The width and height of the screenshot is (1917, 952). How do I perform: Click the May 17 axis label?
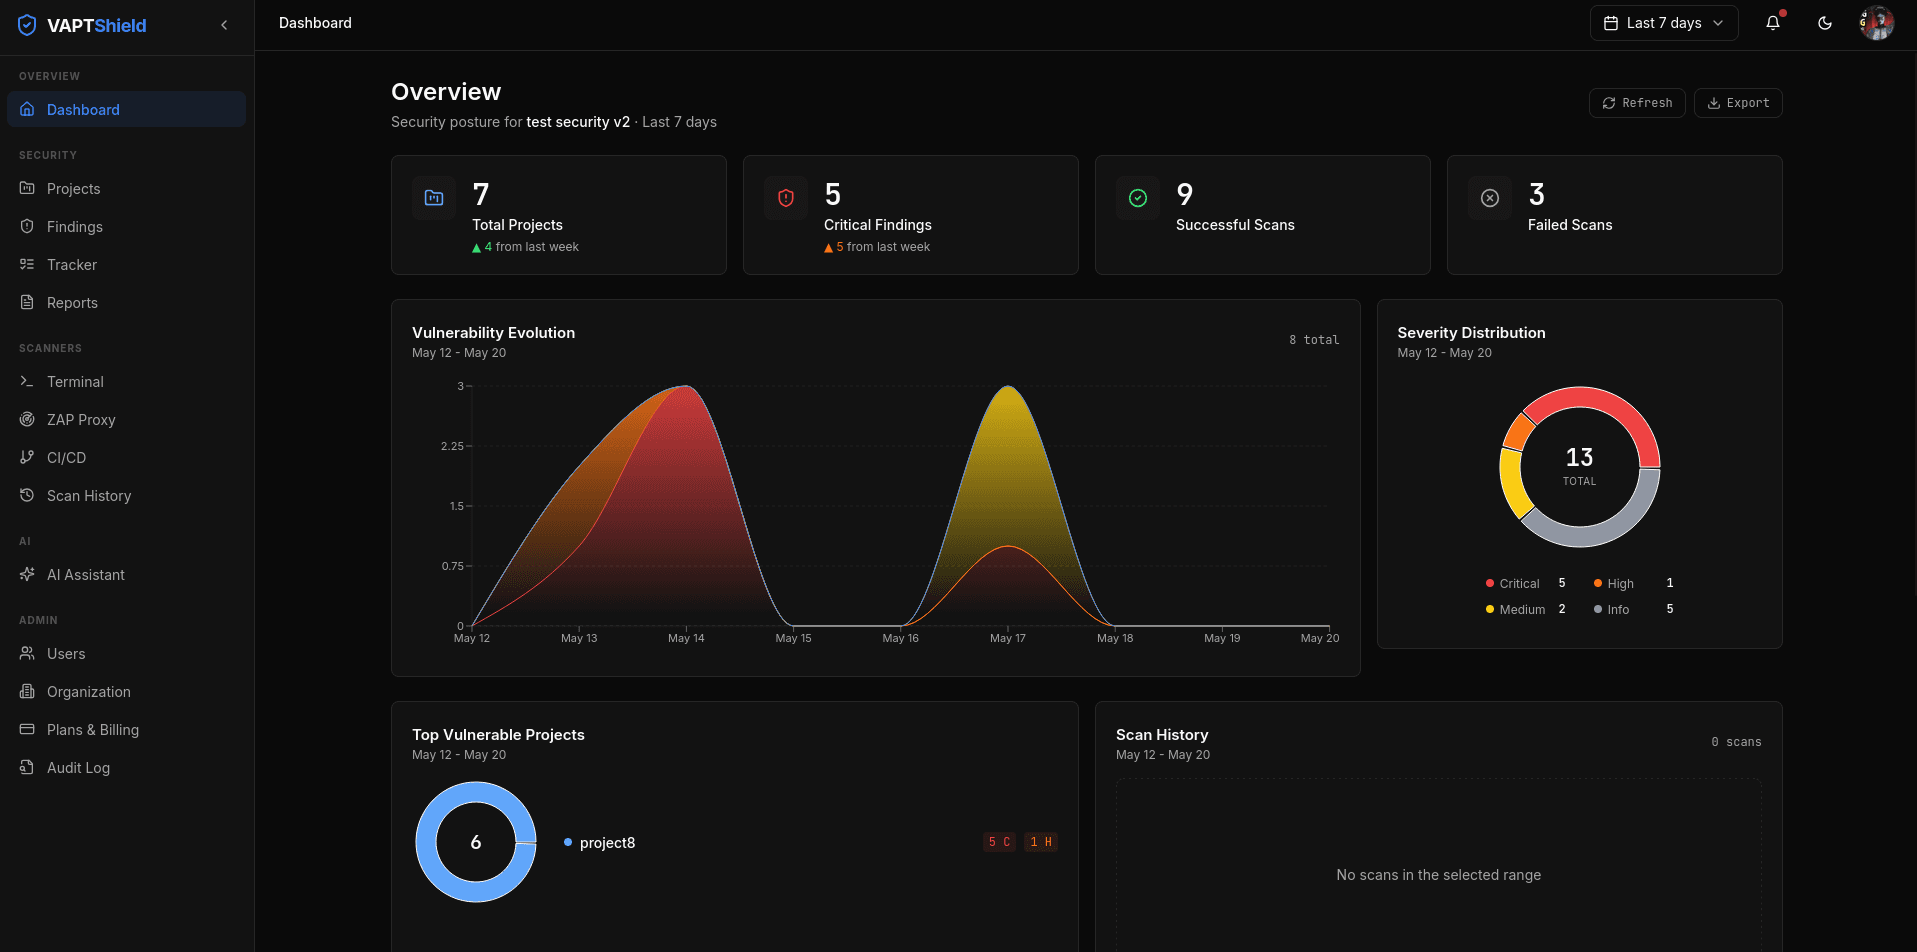[1008, 638]
